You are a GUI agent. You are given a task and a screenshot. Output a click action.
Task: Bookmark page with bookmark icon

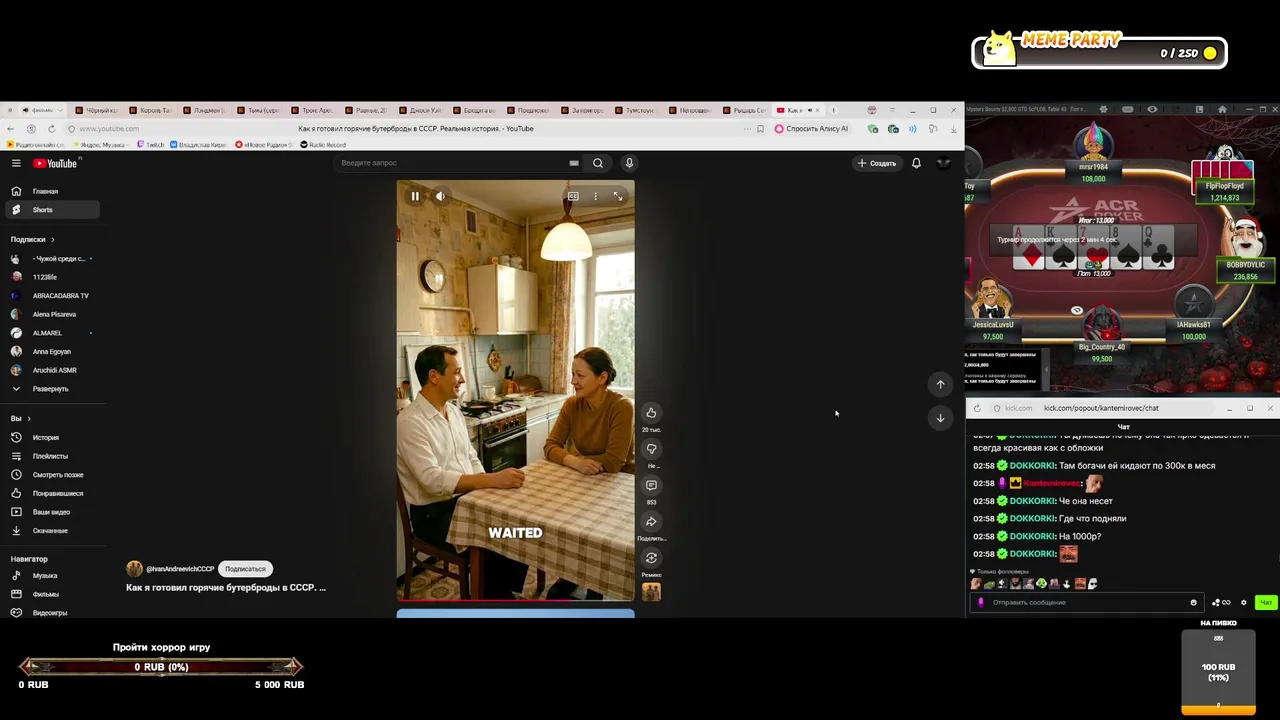[x=761, y=129]
